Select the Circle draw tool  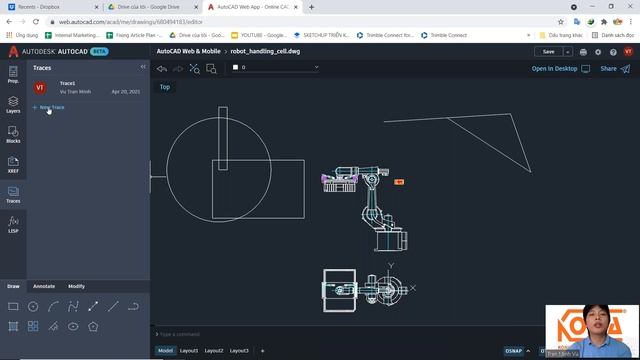pyautogui.click(x=33, y=307)
